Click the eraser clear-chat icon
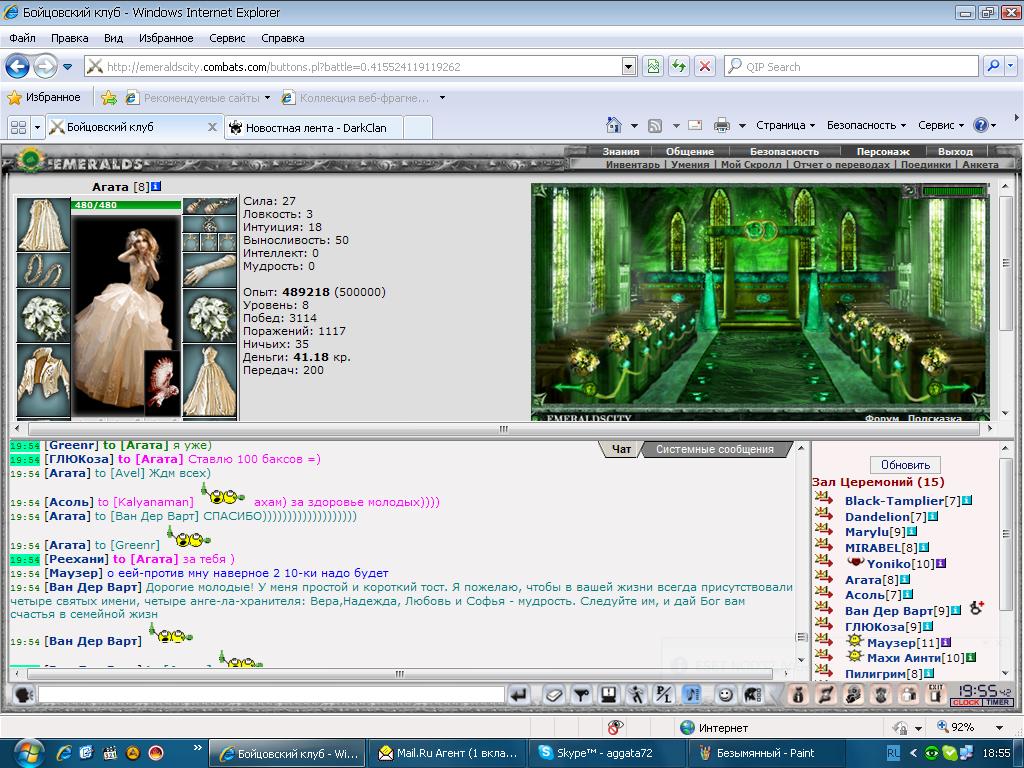Image resolution: width=1024 pixels, height=768 pixels. [554, 694]
